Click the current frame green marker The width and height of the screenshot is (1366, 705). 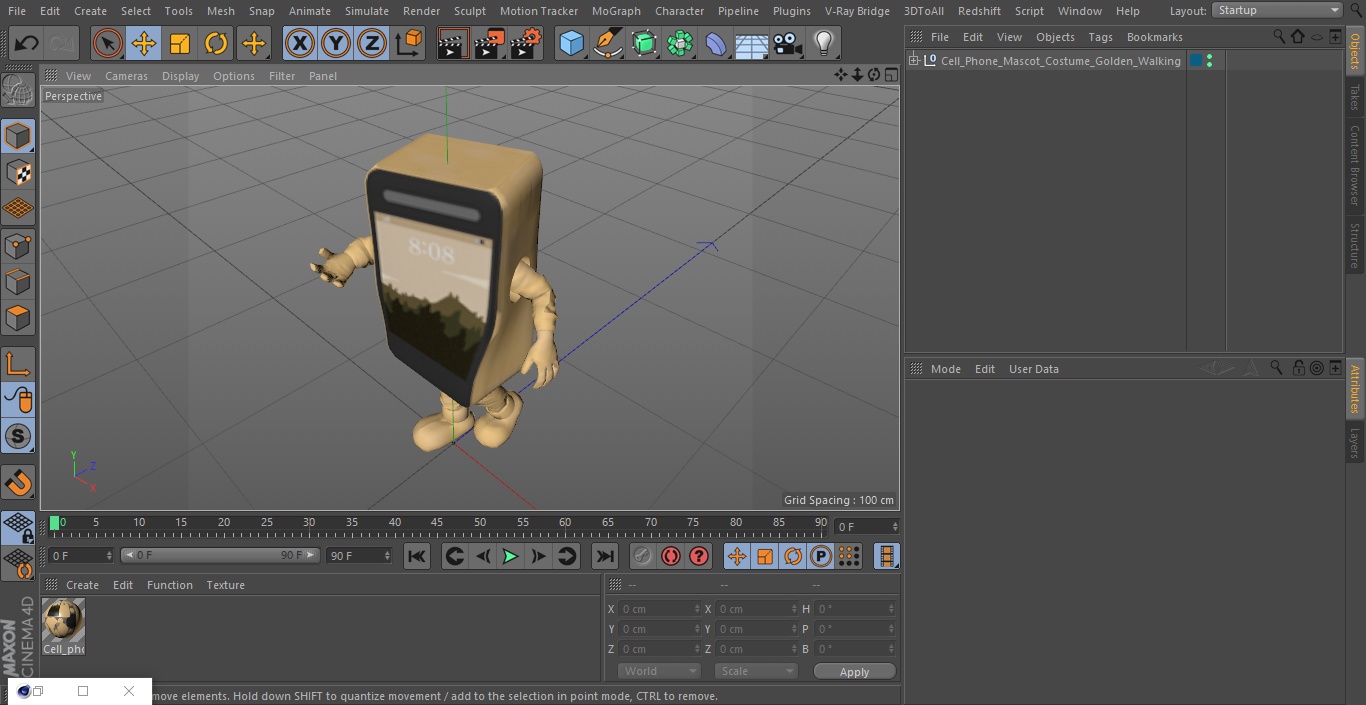click(x=55, y=522)
